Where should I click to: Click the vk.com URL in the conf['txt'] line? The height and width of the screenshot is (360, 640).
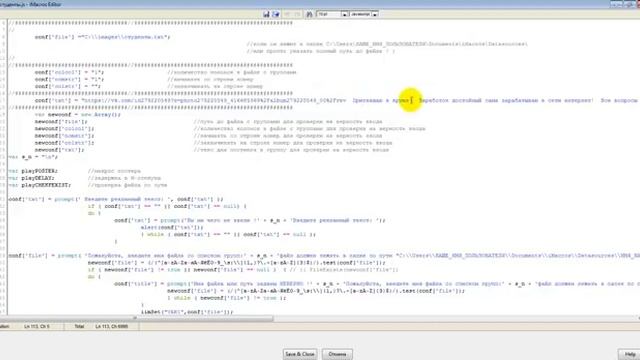(214, 100)
